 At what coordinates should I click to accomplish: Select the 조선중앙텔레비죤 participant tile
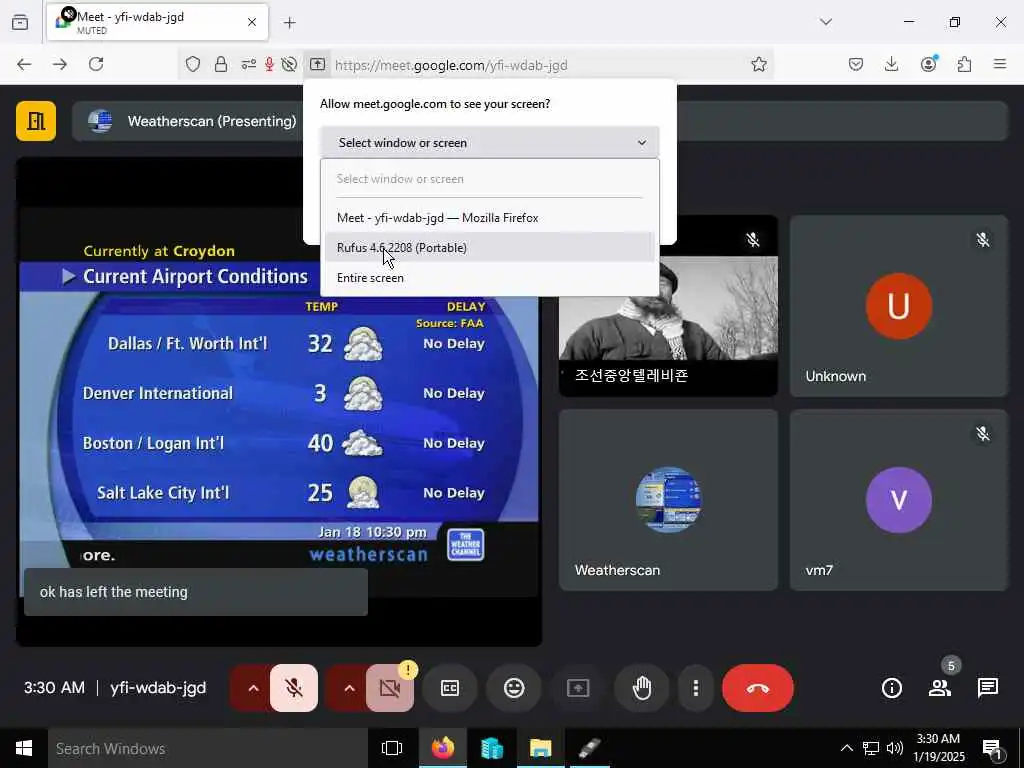pyautogui.click(x=668, y=306)
